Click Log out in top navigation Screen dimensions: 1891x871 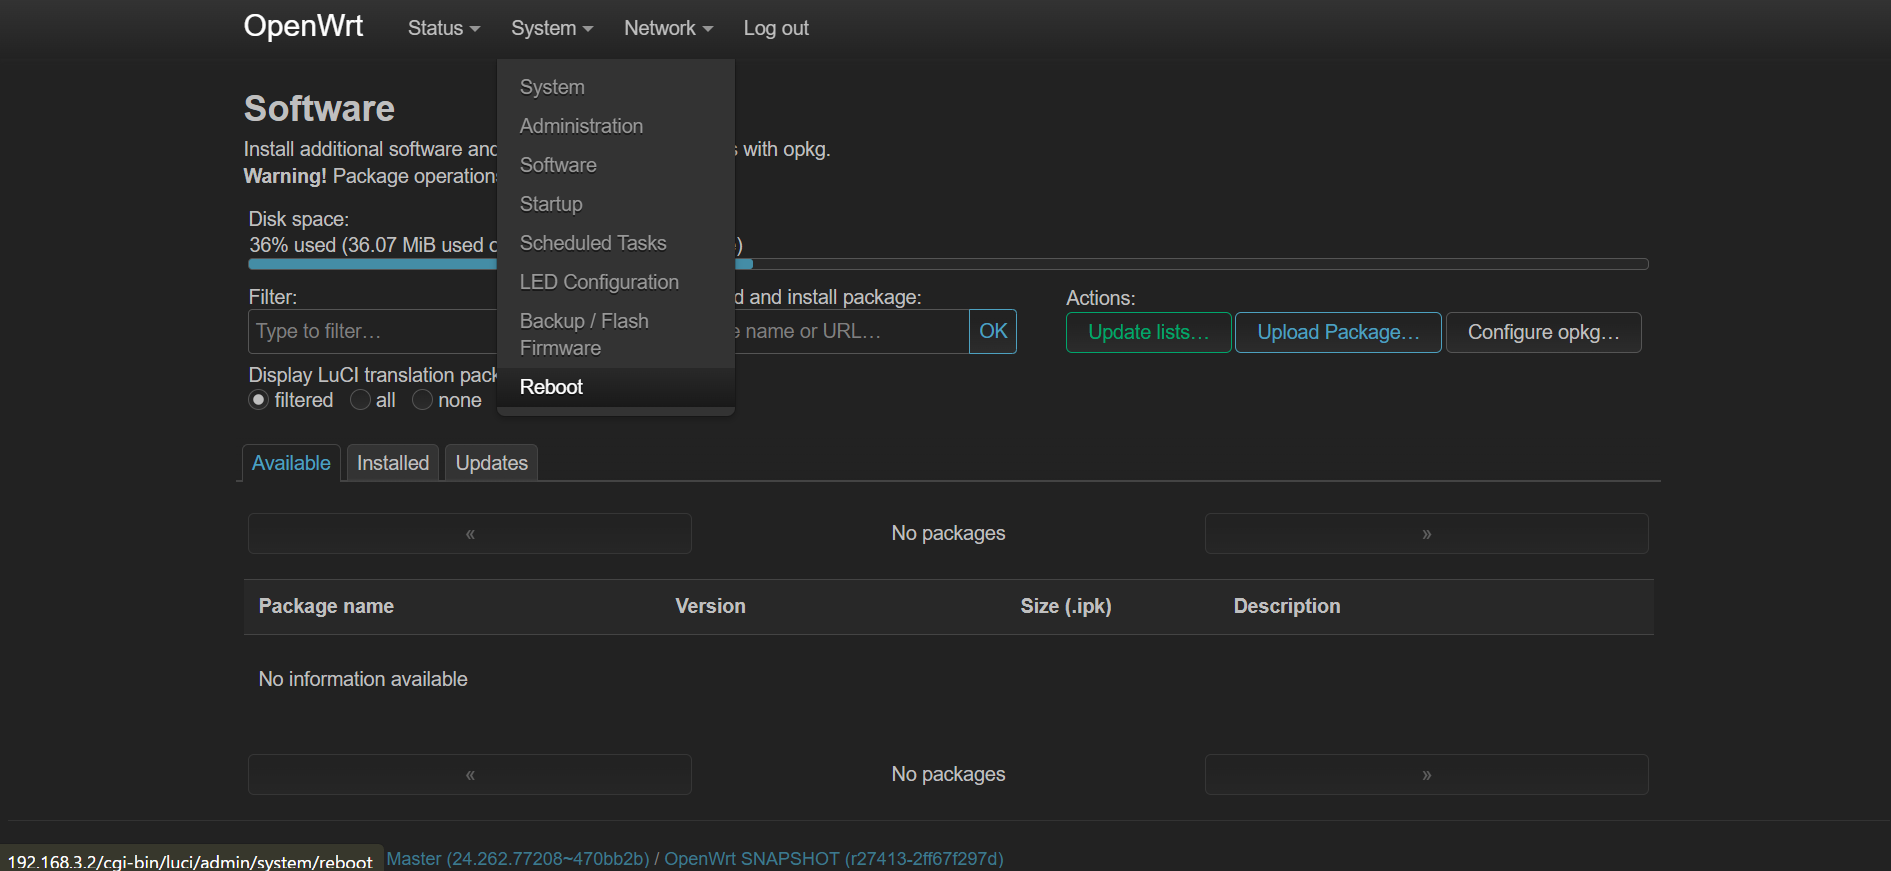[x=776, y=28]
